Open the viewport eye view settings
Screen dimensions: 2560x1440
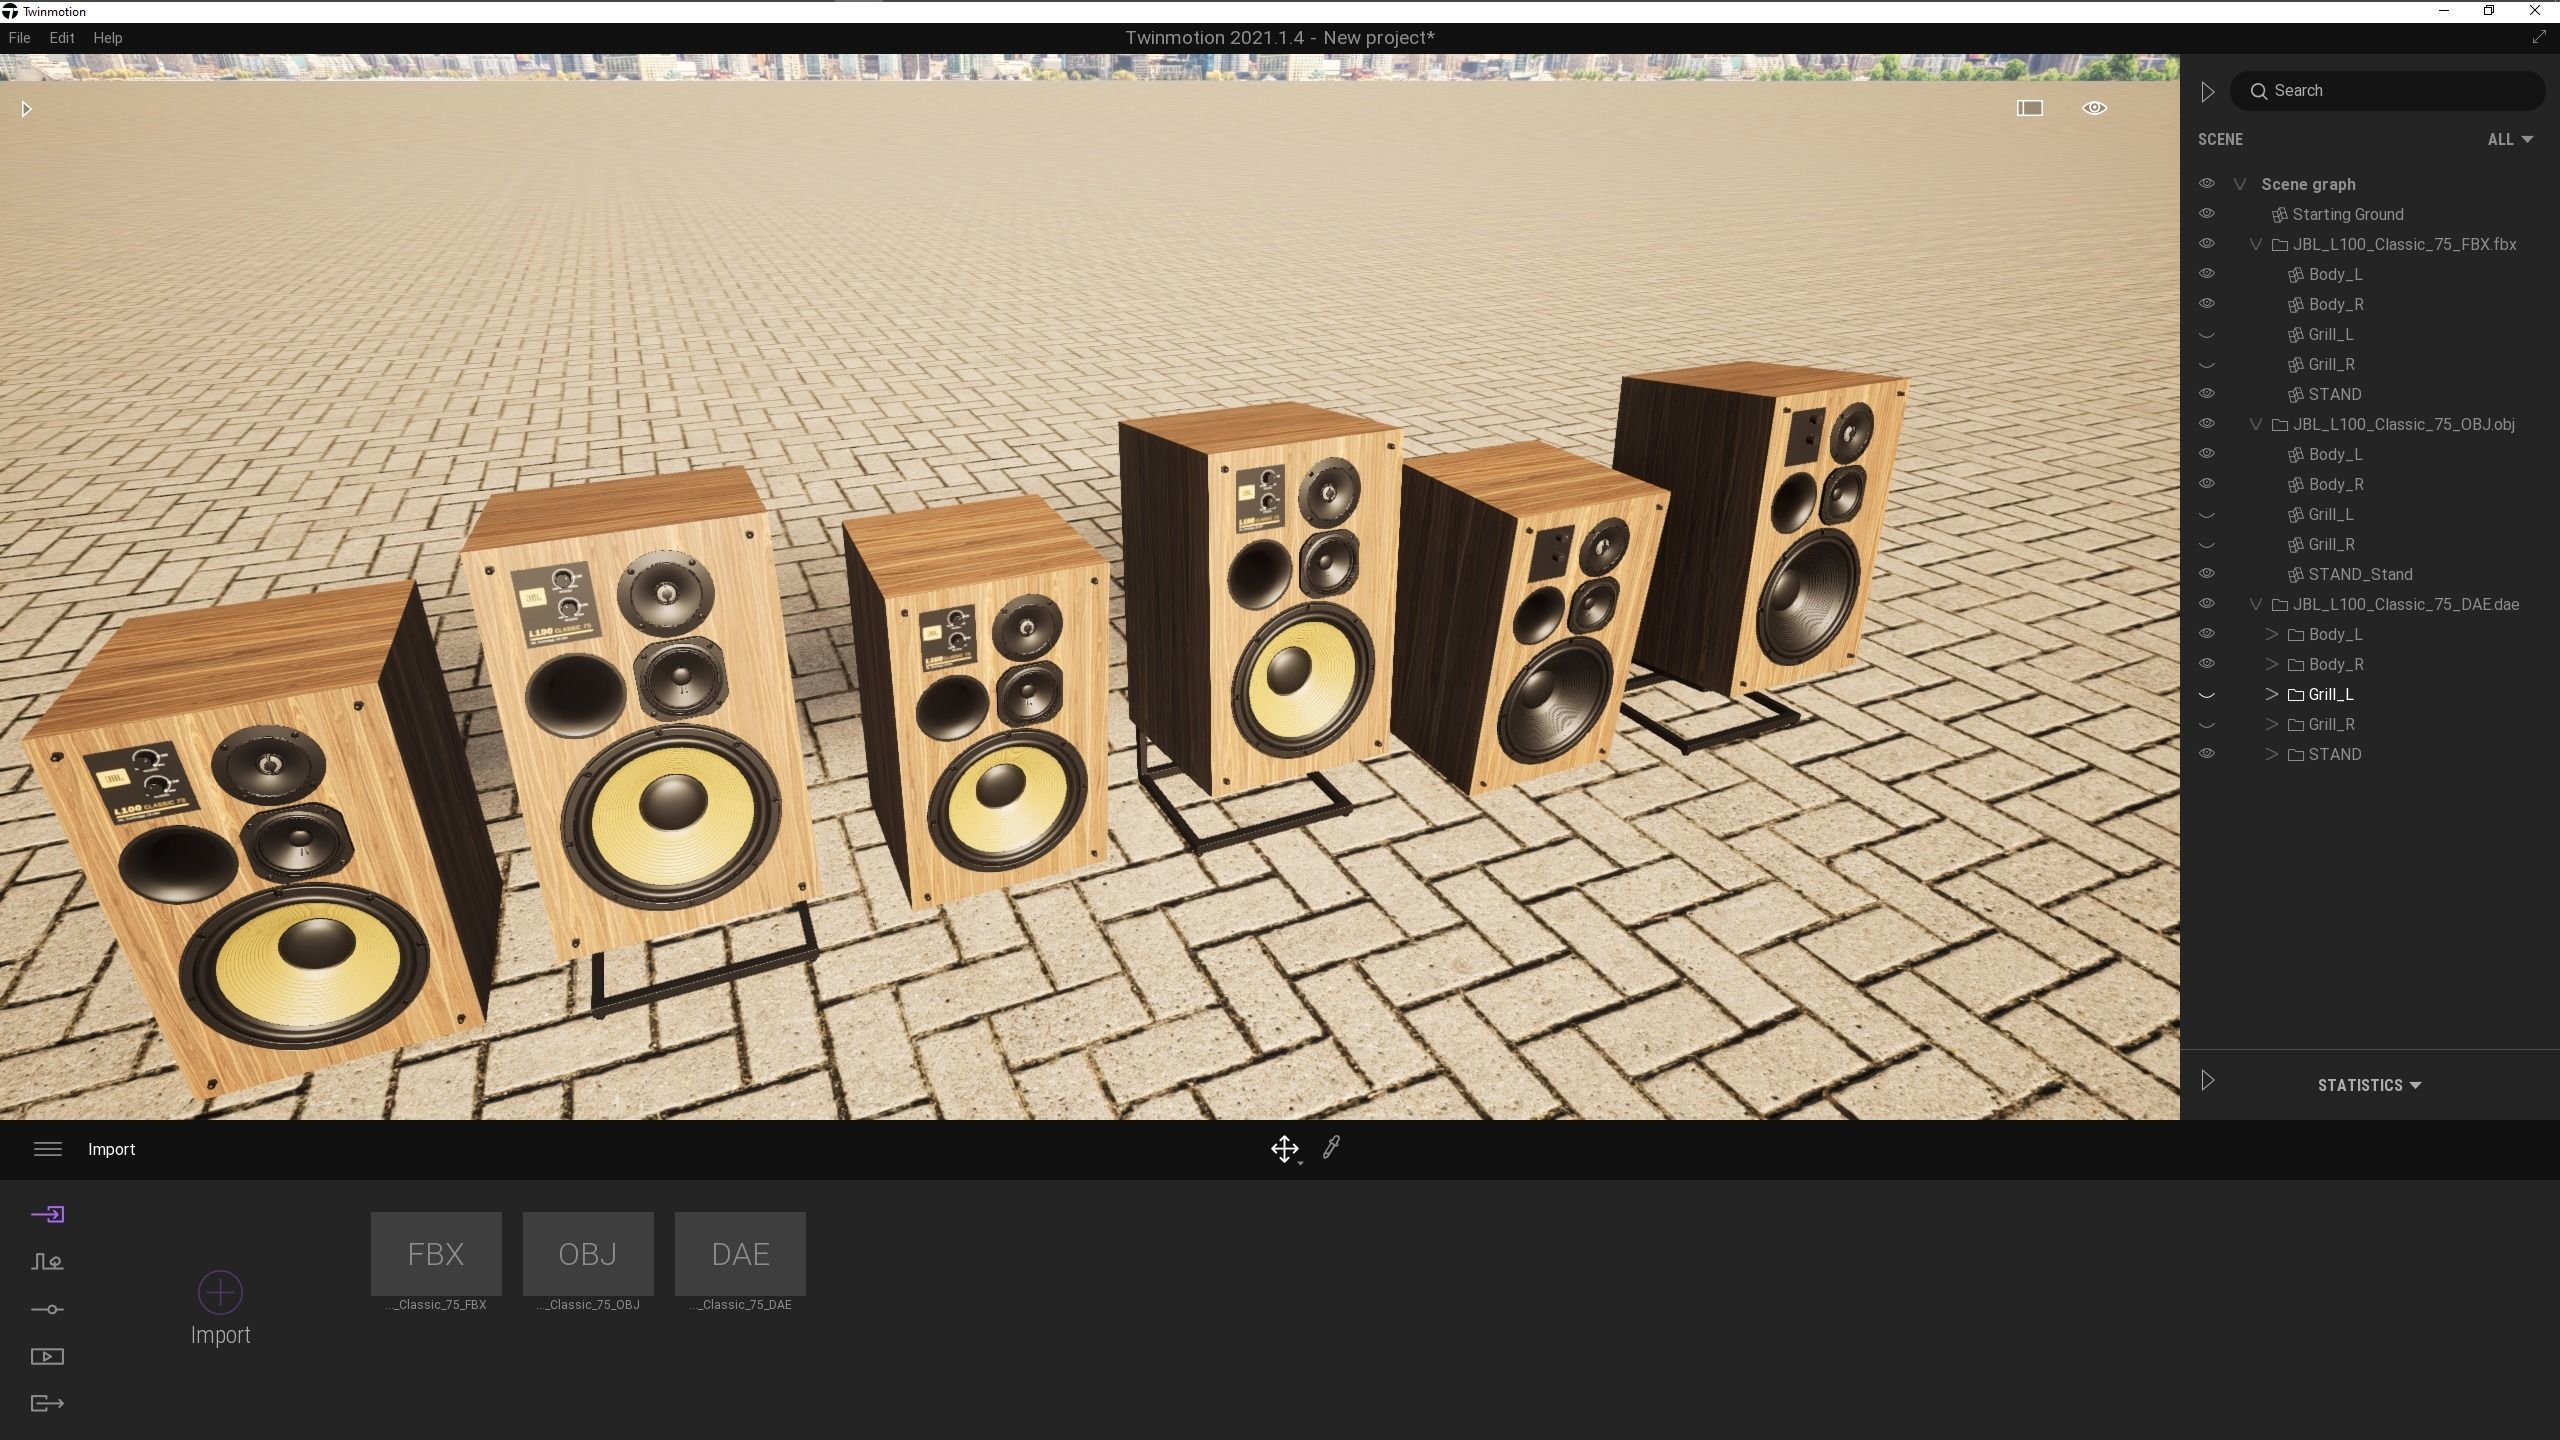2094,108
